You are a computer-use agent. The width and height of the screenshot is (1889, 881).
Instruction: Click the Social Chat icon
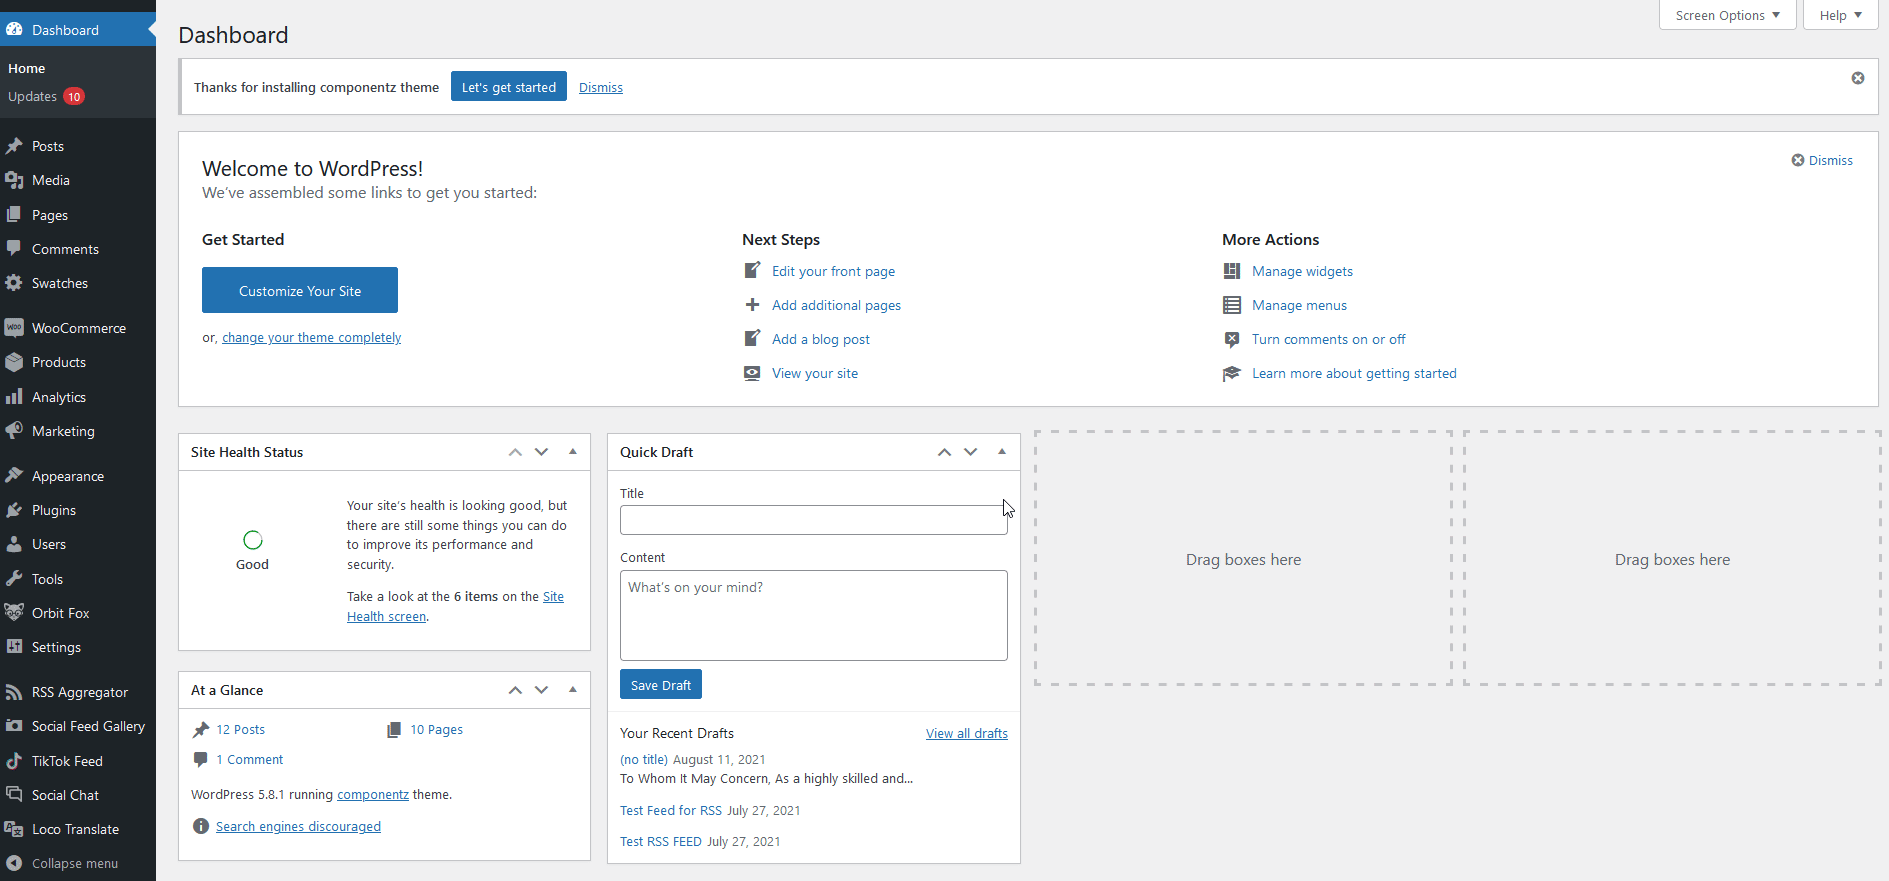point(14,795)
